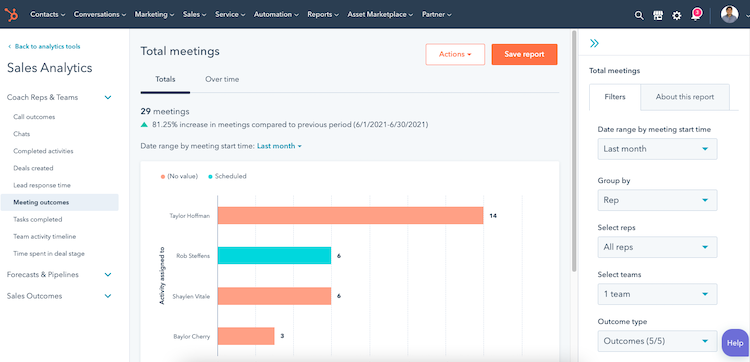Image resolution: width=750 pixels, height=362 pixels.
Task: Click the 29 meetings total text
Action: 165,111
